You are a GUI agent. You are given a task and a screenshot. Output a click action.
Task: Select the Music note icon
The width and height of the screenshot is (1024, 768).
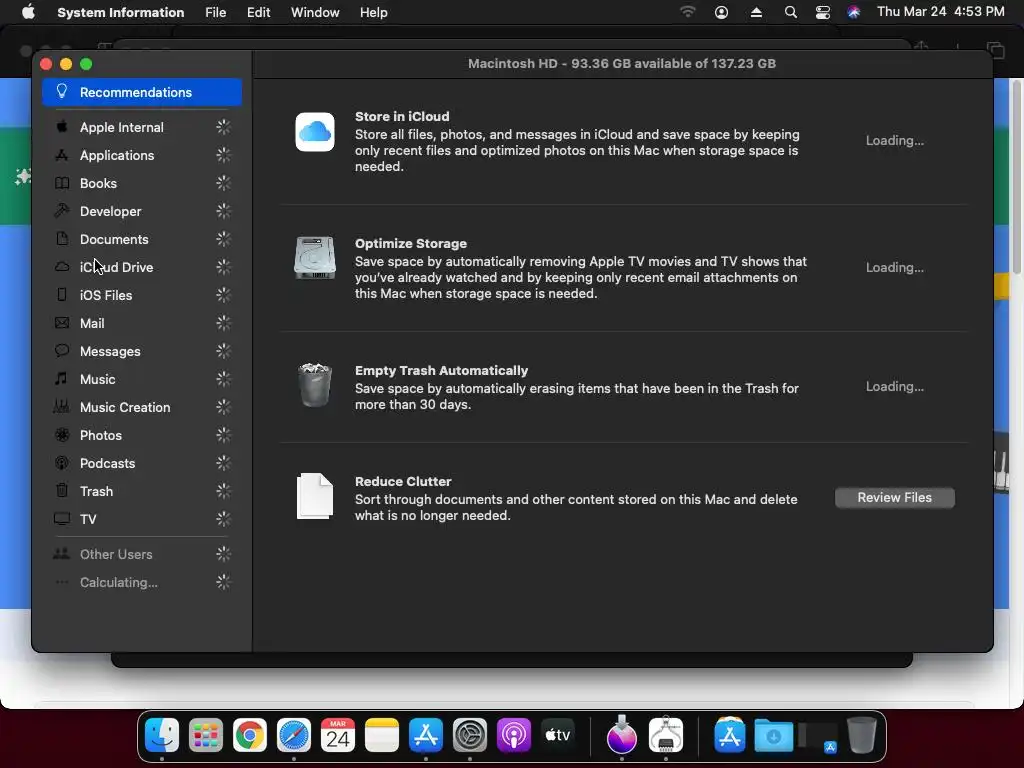coord(62,379)
